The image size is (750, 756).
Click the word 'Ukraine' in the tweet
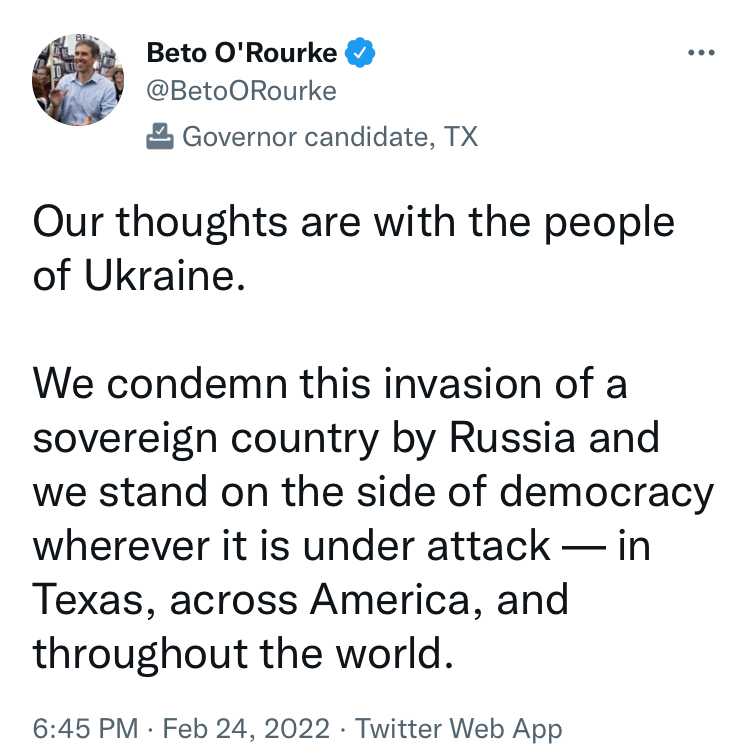point(160,275)
